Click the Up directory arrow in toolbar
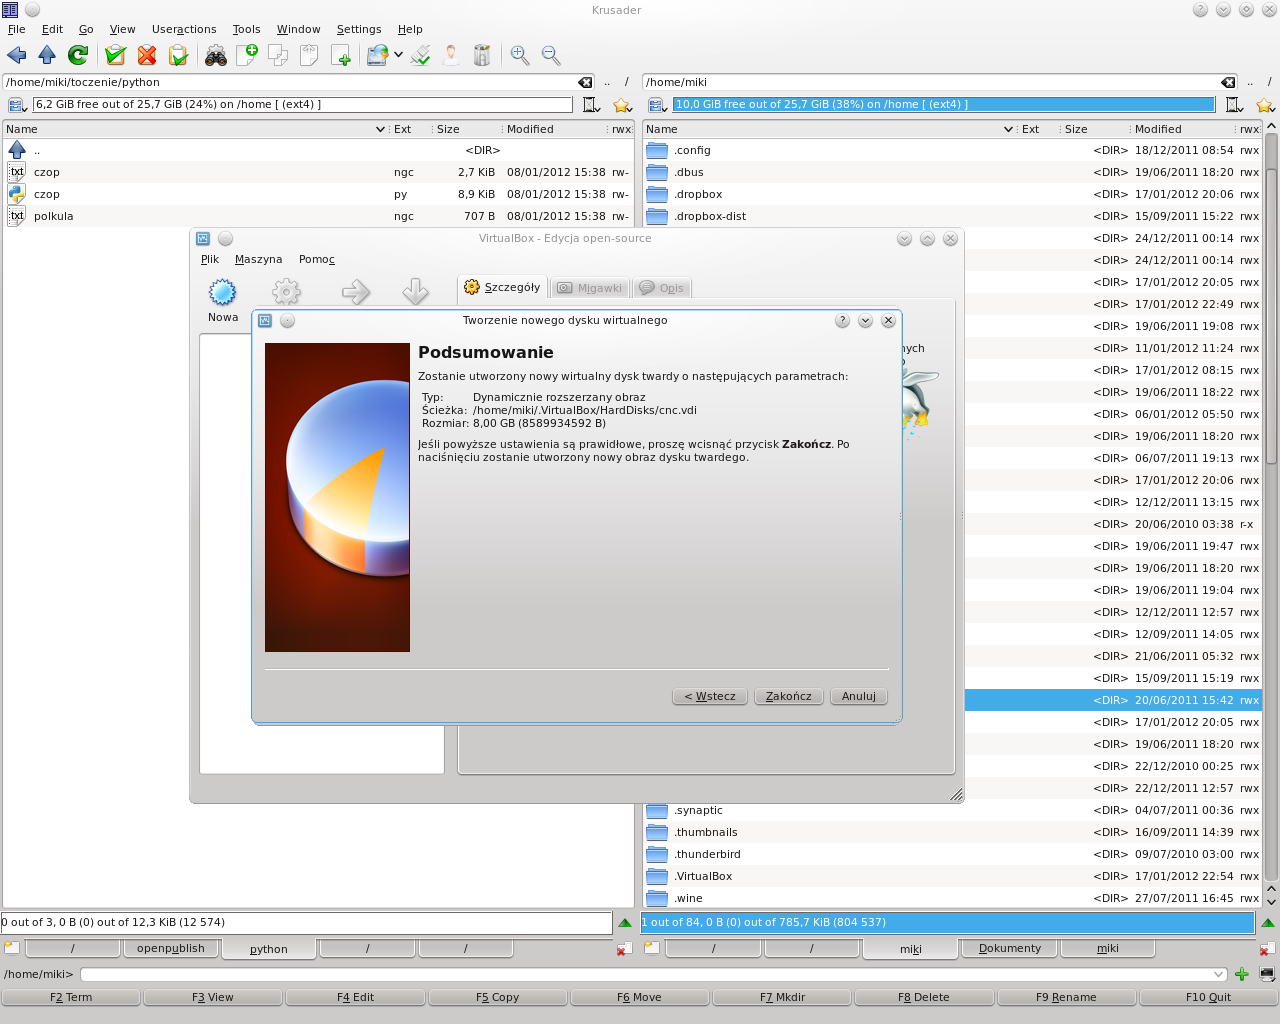This screenshot has width=1280, height=1024. tap(47, 55)
